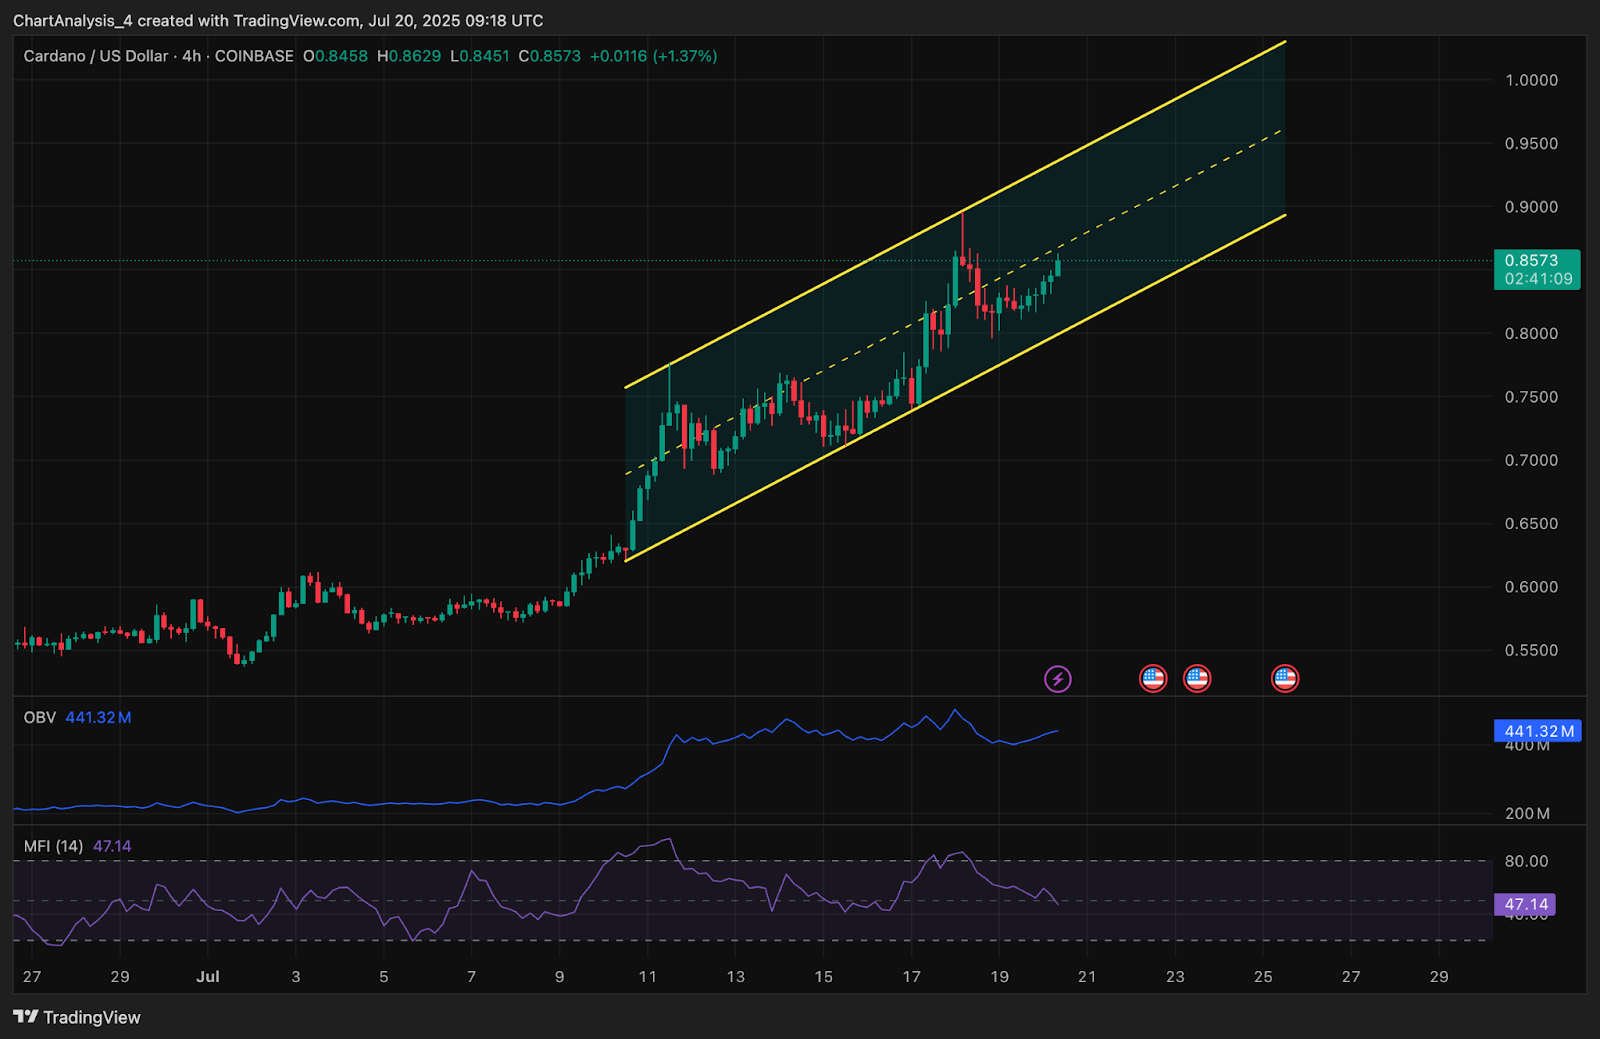
Task: Click the 11 date on the time axis
Action: pos(647,976)
